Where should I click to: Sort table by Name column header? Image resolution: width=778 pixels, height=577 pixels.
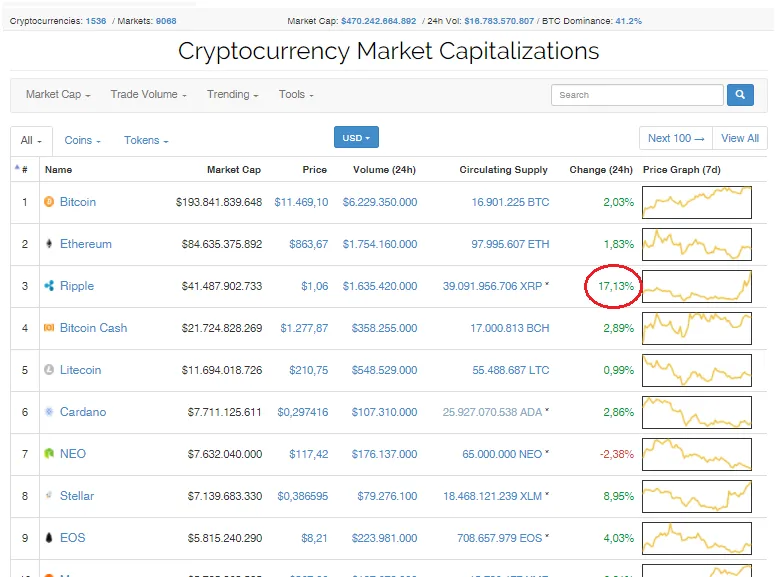pos(58,170)
